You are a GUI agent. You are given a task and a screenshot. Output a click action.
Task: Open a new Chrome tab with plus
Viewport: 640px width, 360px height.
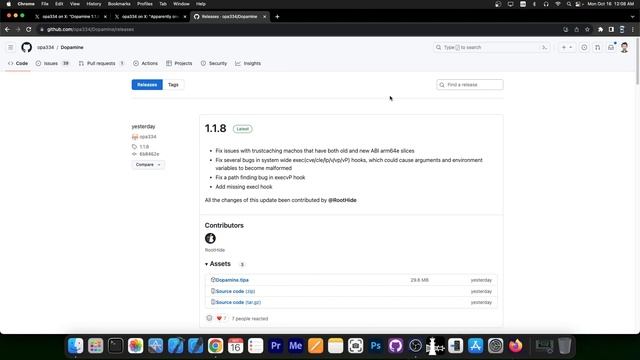pyautogui.click(x=277, y=17)
